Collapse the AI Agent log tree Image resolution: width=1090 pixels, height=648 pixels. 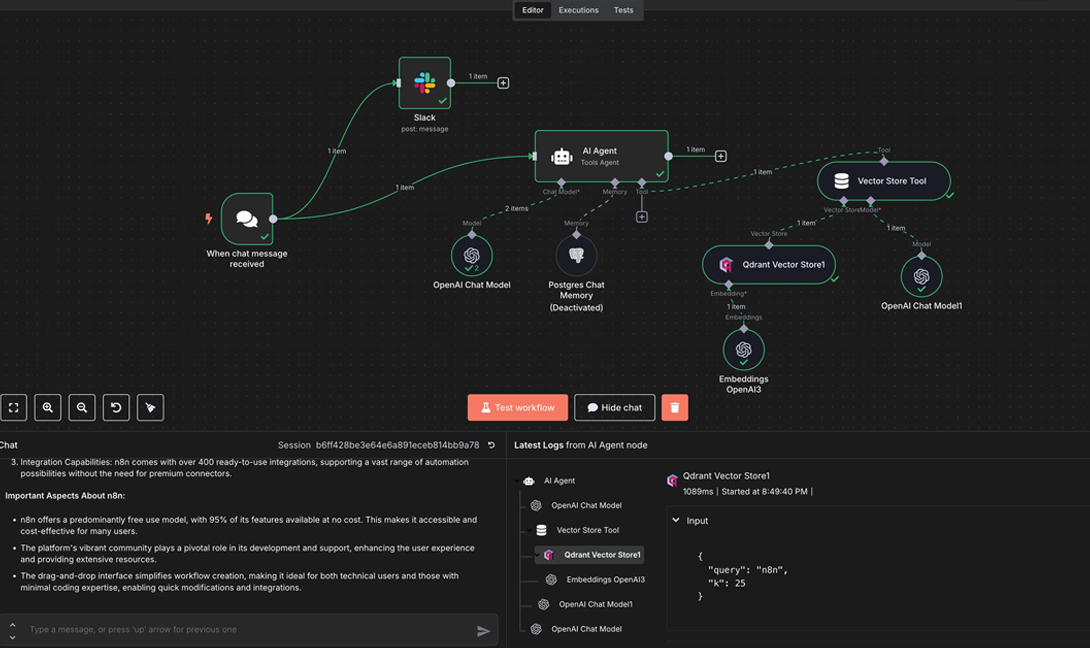pyautogui.click(x=519, y=481)
